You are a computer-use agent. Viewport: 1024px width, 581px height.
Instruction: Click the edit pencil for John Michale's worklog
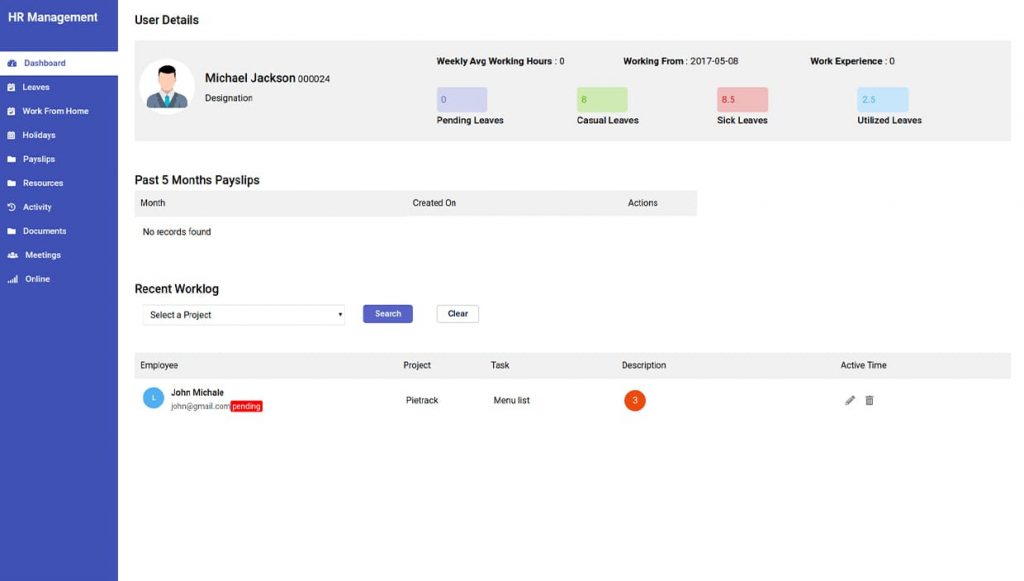tap(849, 400)
